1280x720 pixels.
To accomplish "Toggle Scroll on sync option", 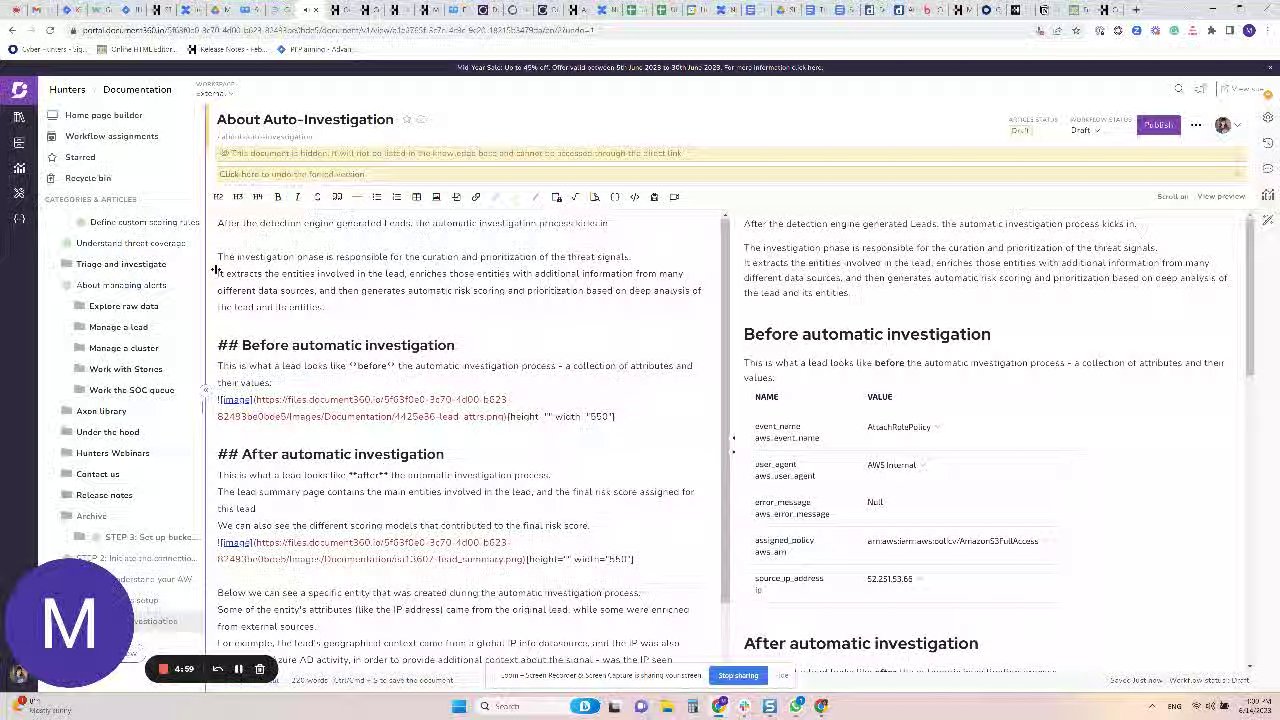I will pyautogui.click(x=1172, y=197).
